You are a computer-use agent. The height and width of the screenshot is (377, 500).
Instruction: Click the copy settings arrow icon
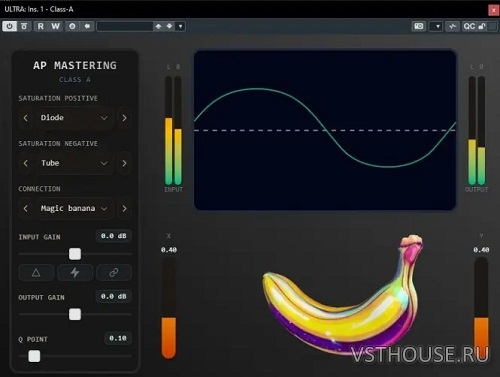click(x=87, y=26)
